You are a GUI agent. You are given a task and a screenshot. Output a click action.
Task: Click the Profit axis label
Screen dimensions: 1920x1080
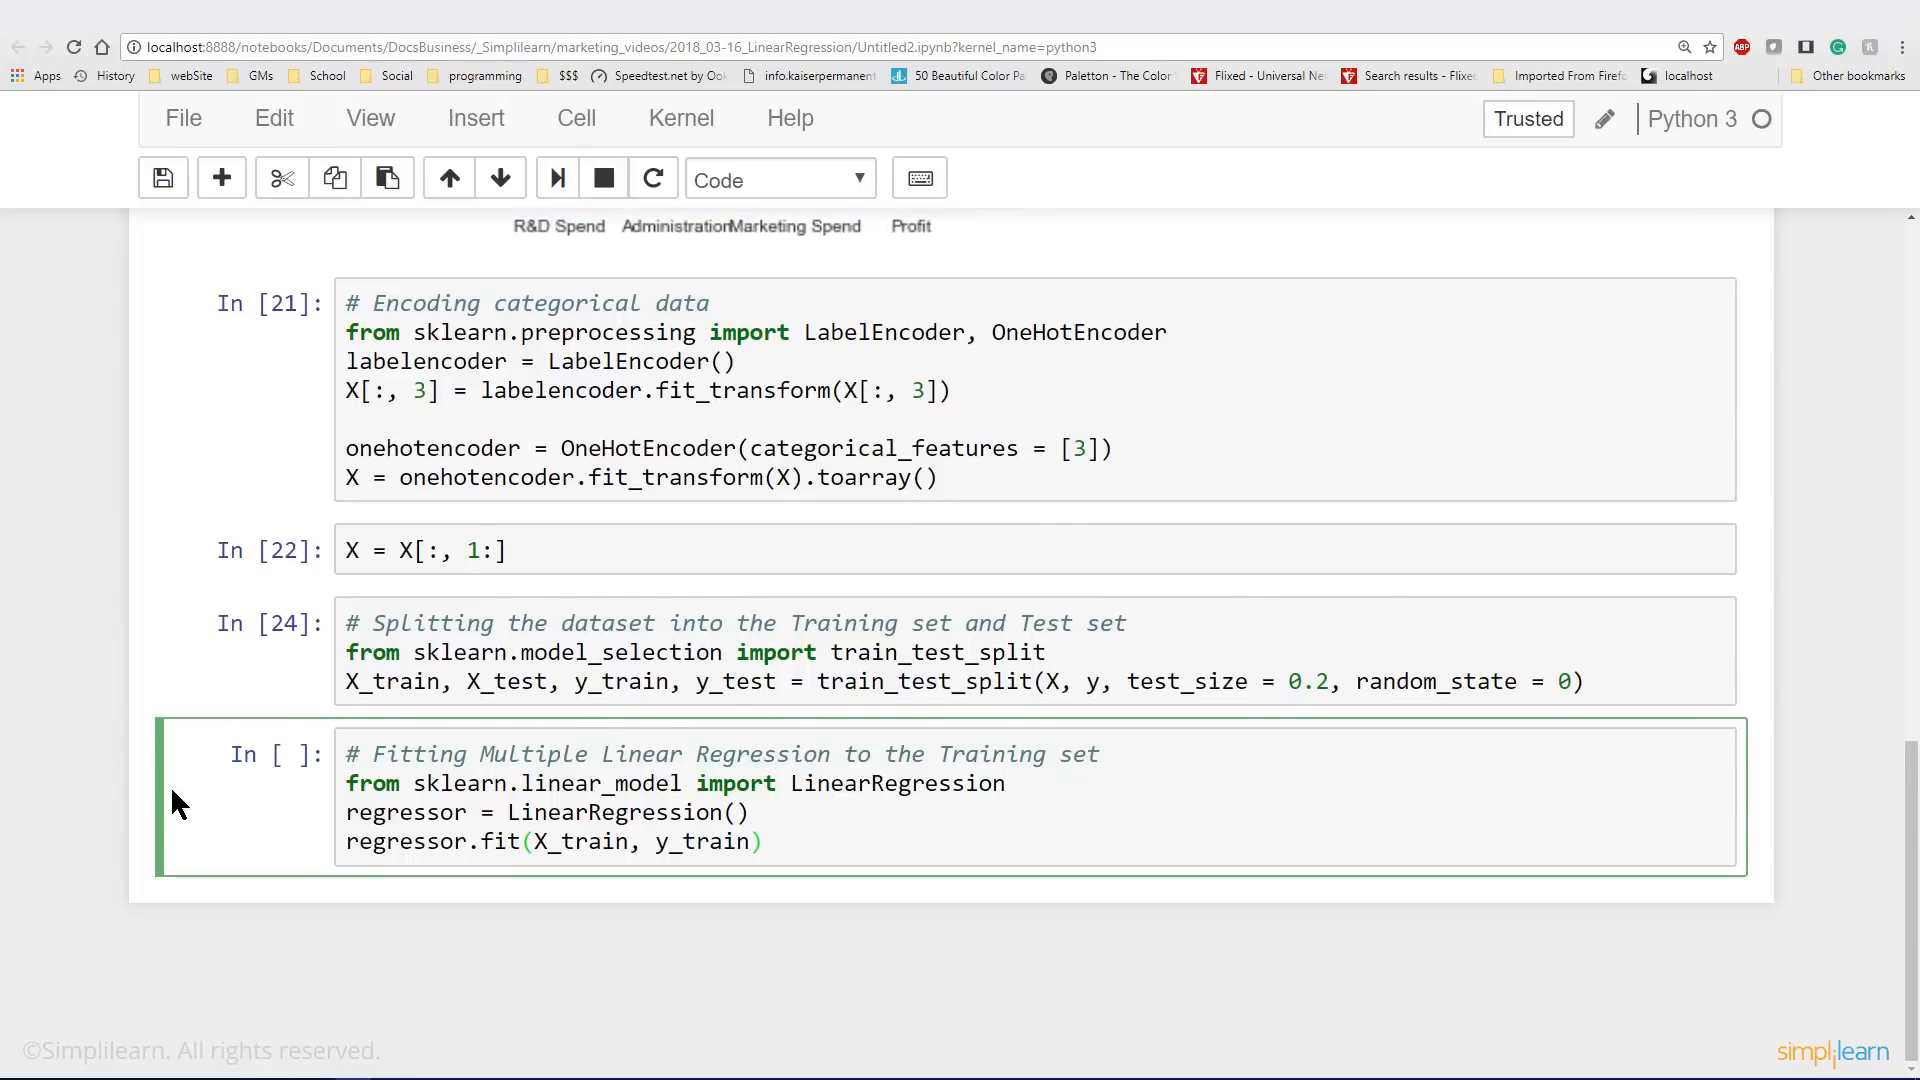pyautogui.click(x=911, y=226)
